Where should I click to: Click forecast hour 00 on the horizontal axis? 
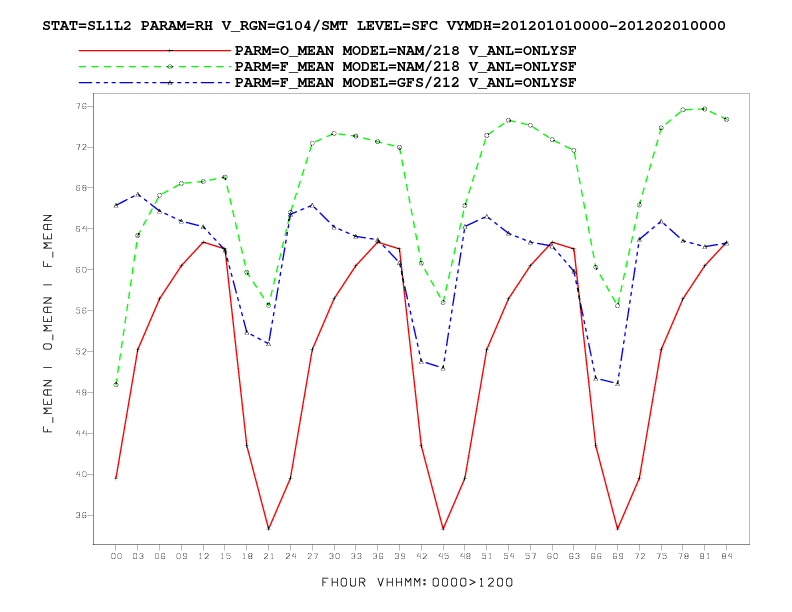116,556
